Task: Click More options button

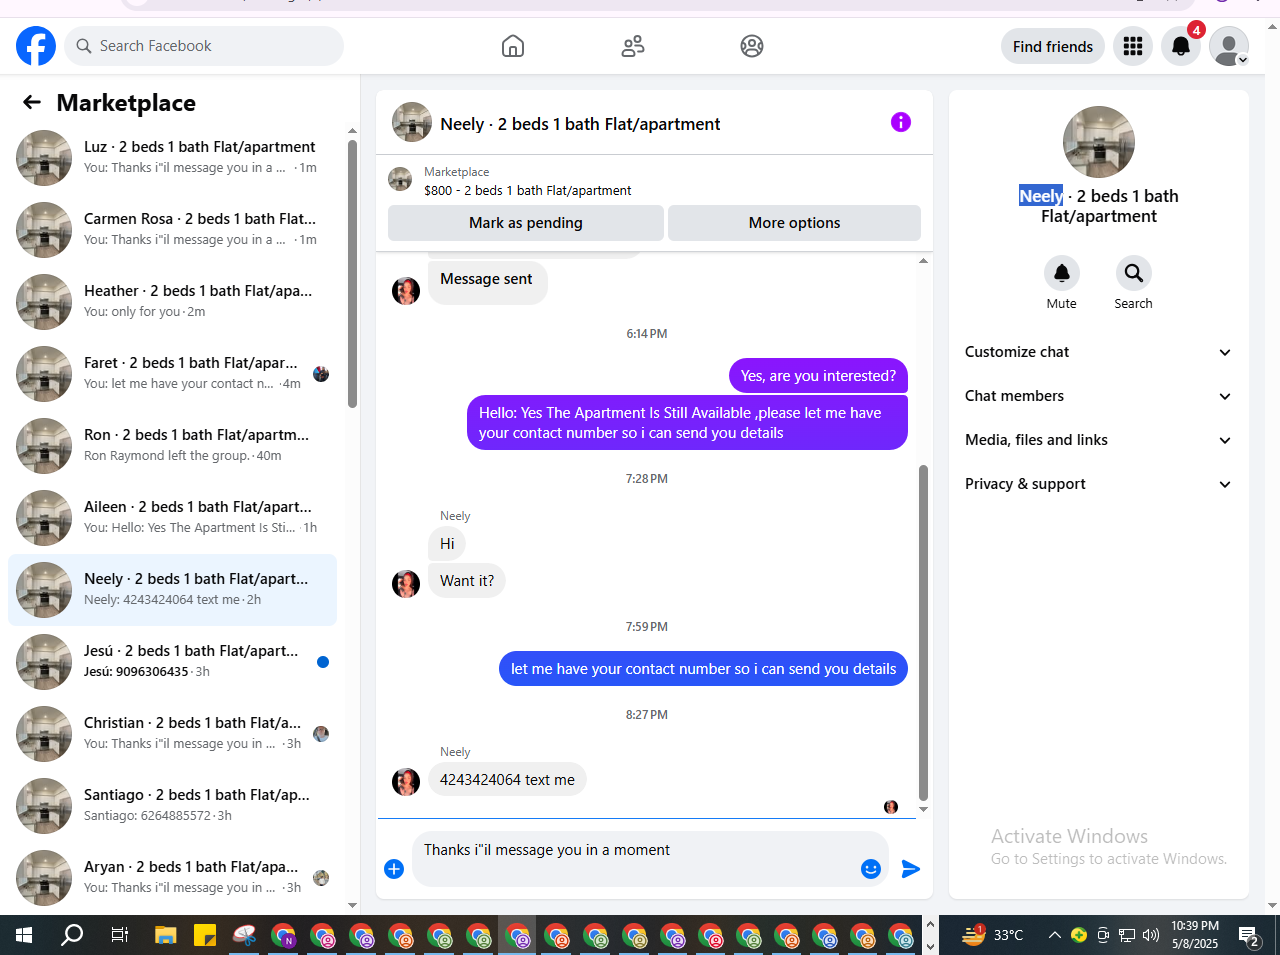Action: [x=794, y=223]
